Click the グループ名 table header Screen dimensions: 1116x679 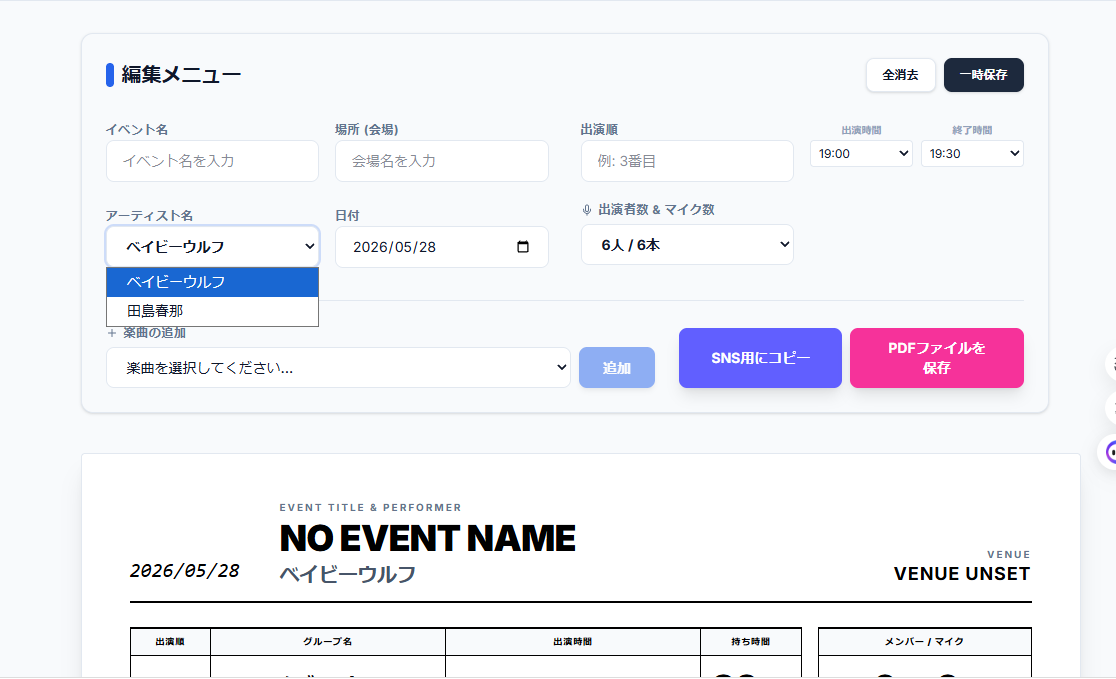[x=327, y=641]
